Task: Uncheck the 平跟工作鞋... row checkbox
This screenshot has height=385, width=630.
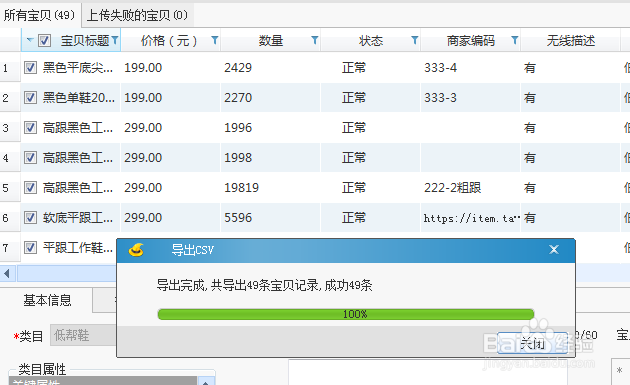Action: [31, 248]
